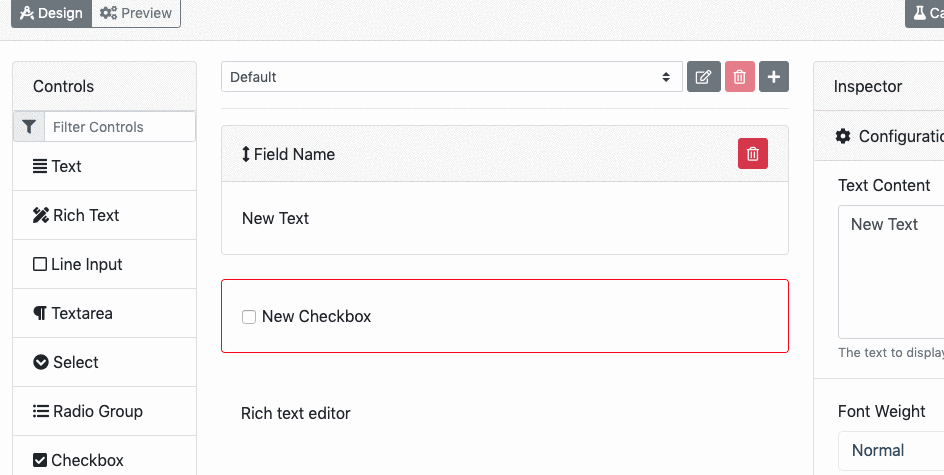Click the Textarea paragraph icon
Viewport: 944px width, 475px height.
pyautogui.click(x=40, y=313)
